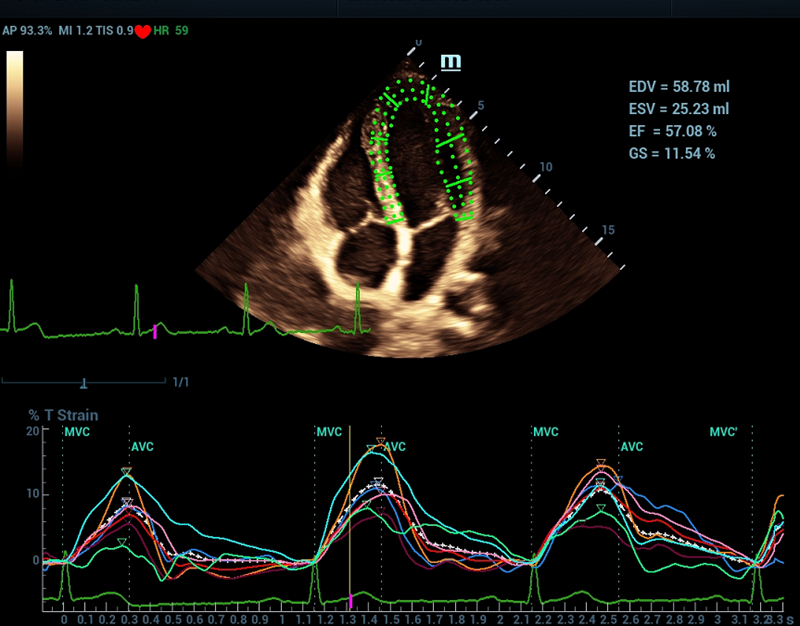Click the cine loop slider handle
Screen dimensions: 800x626
pos(84,383)
